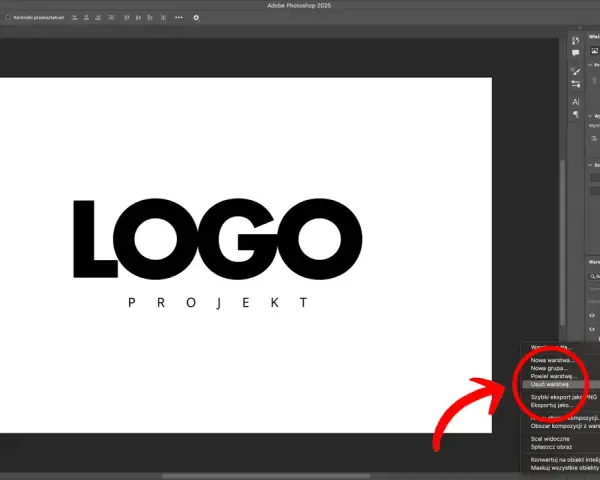
Task: Click the pixel layer image icon in Properties
Action: tap(594, 51)
